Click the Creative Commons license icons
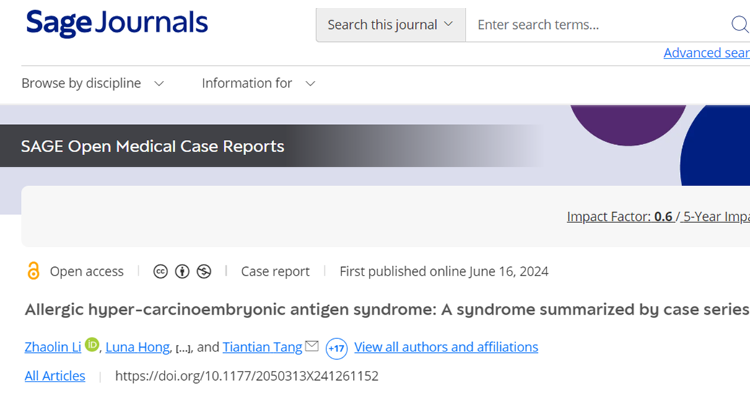This screenshot has width=750, height=400. pos(182,271)
